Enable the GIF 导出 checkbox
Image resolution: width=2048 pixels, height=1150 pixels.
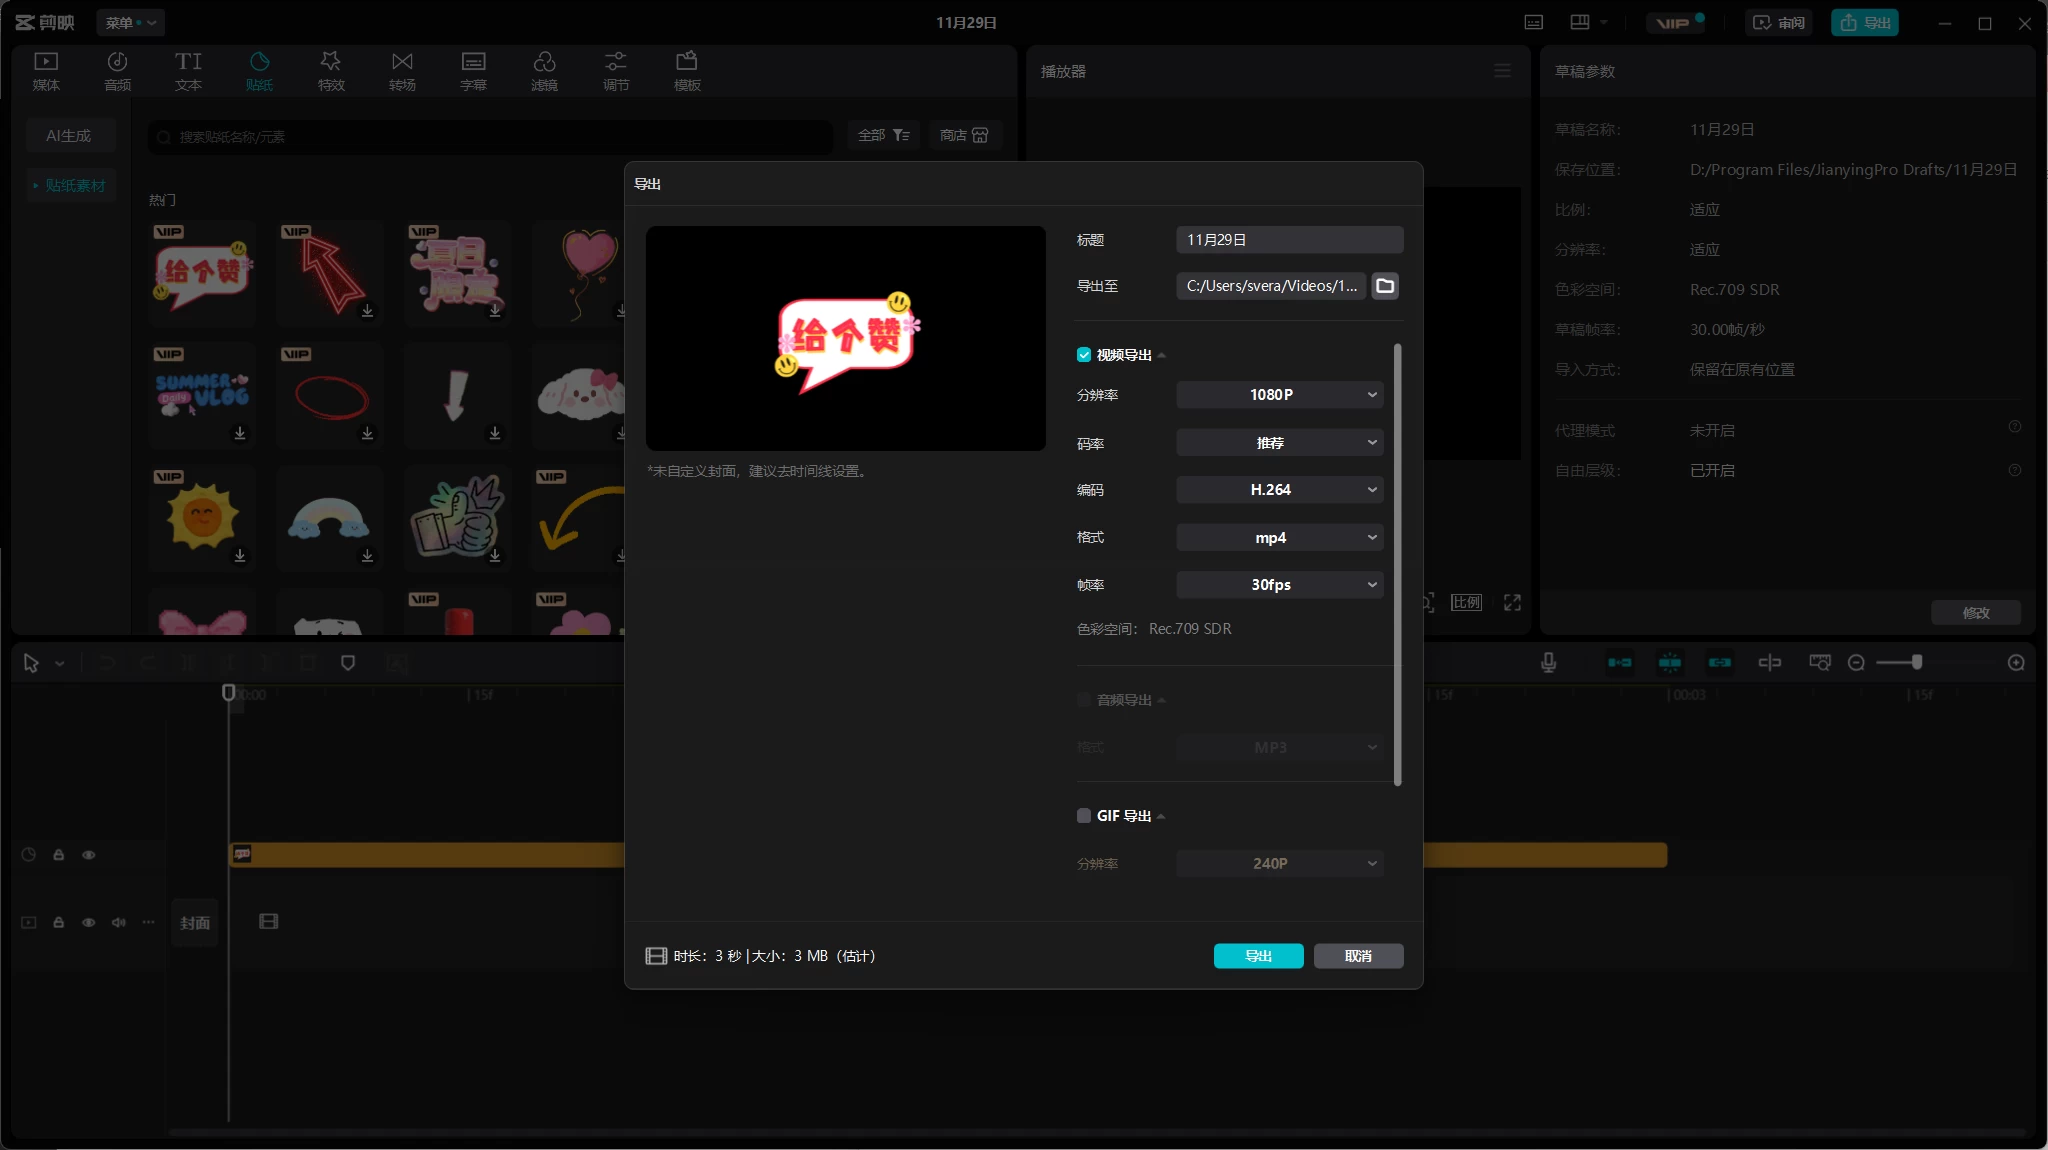[1083, 815]
